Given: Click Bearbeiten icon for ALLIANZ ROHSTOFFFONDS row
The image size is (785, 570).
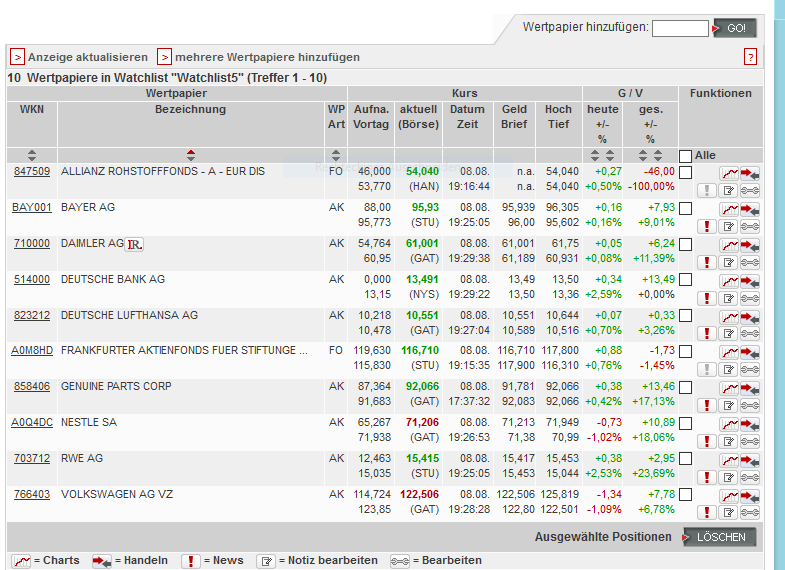Looking at the screenshot, I should (750, 190).
